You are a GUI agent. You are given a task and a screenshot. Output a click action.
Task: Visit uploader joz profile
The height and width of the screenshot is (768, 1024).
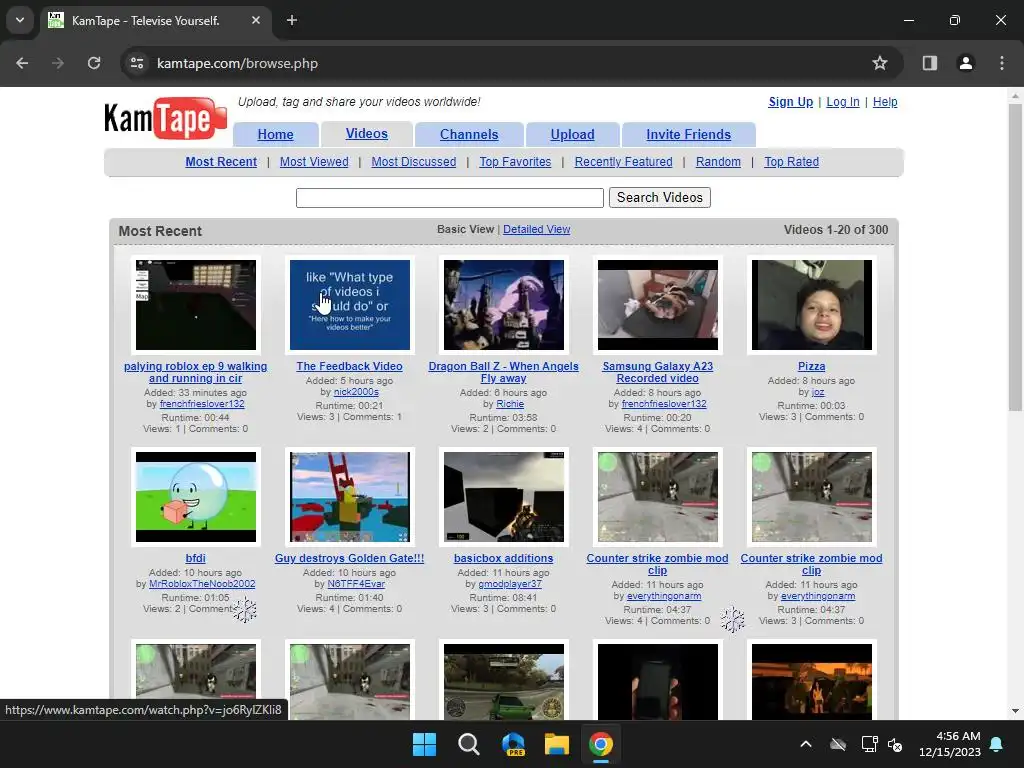(818, 392)
